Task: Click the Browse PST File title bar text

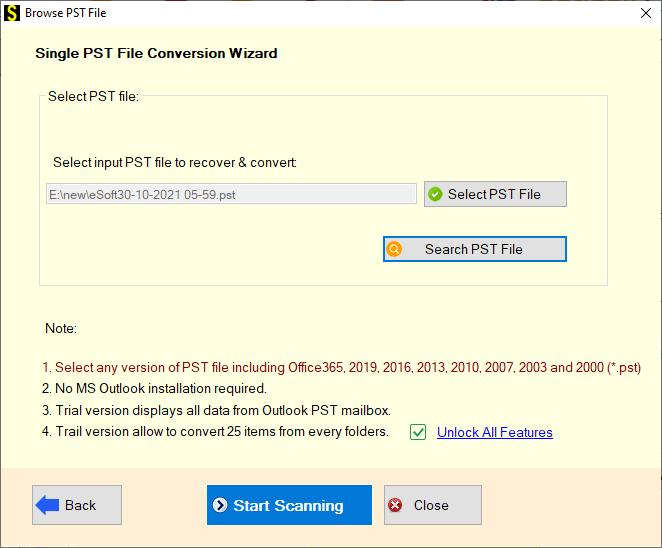Action: tap(65, 13)
